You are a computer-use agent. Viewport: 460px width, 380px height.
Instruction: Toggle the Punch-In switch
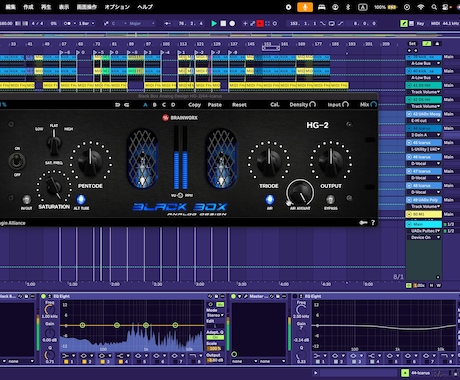[x=323, y=23]
